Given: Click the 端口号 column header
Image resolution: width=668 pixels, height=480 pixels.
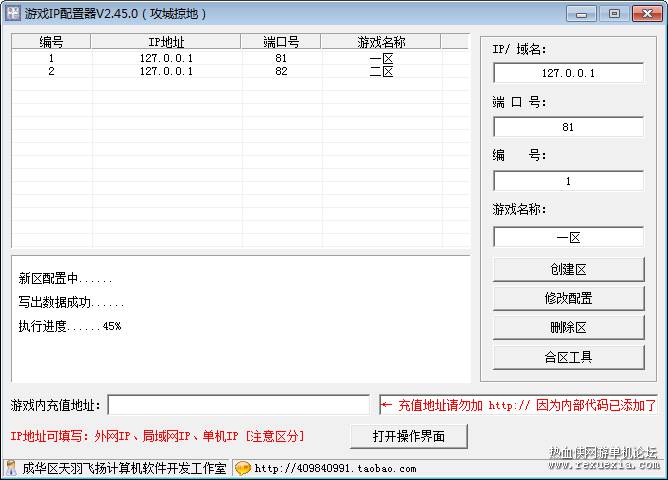Looking at the screenshot, I should pos(281,42).
